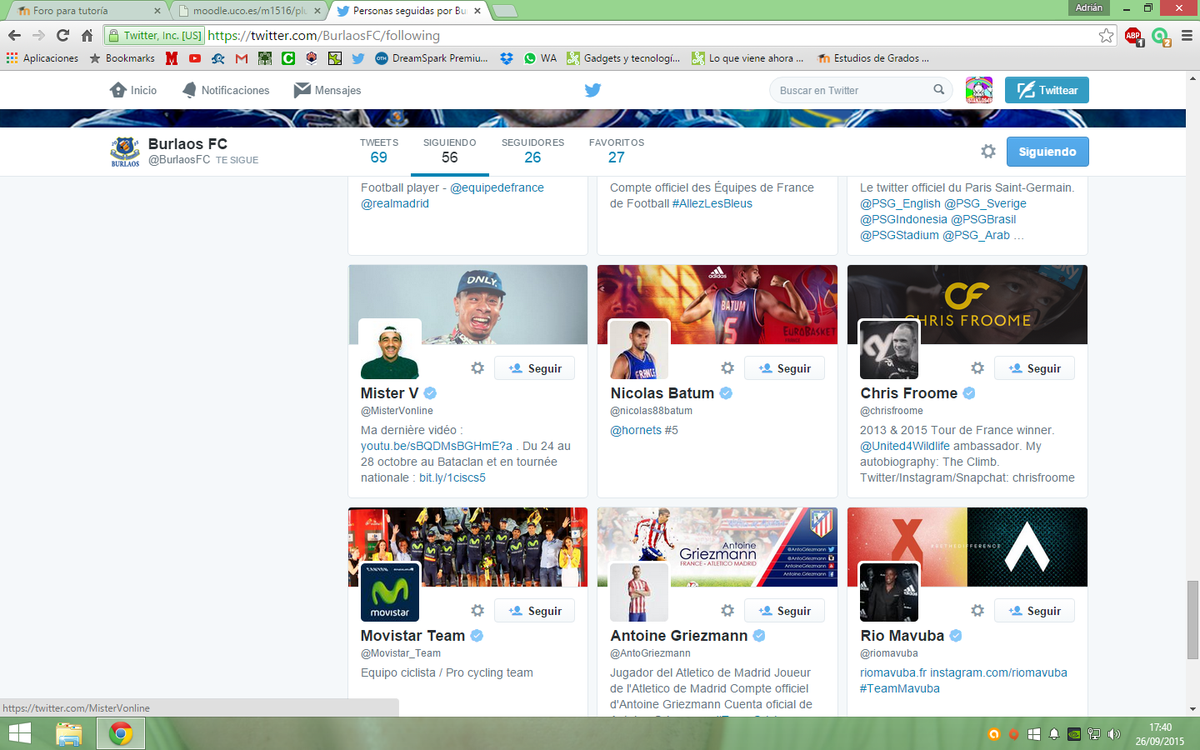The image size is (1200, 750).
Task: Open Mister V profile avatar
Action: click(x=390, y=349)
